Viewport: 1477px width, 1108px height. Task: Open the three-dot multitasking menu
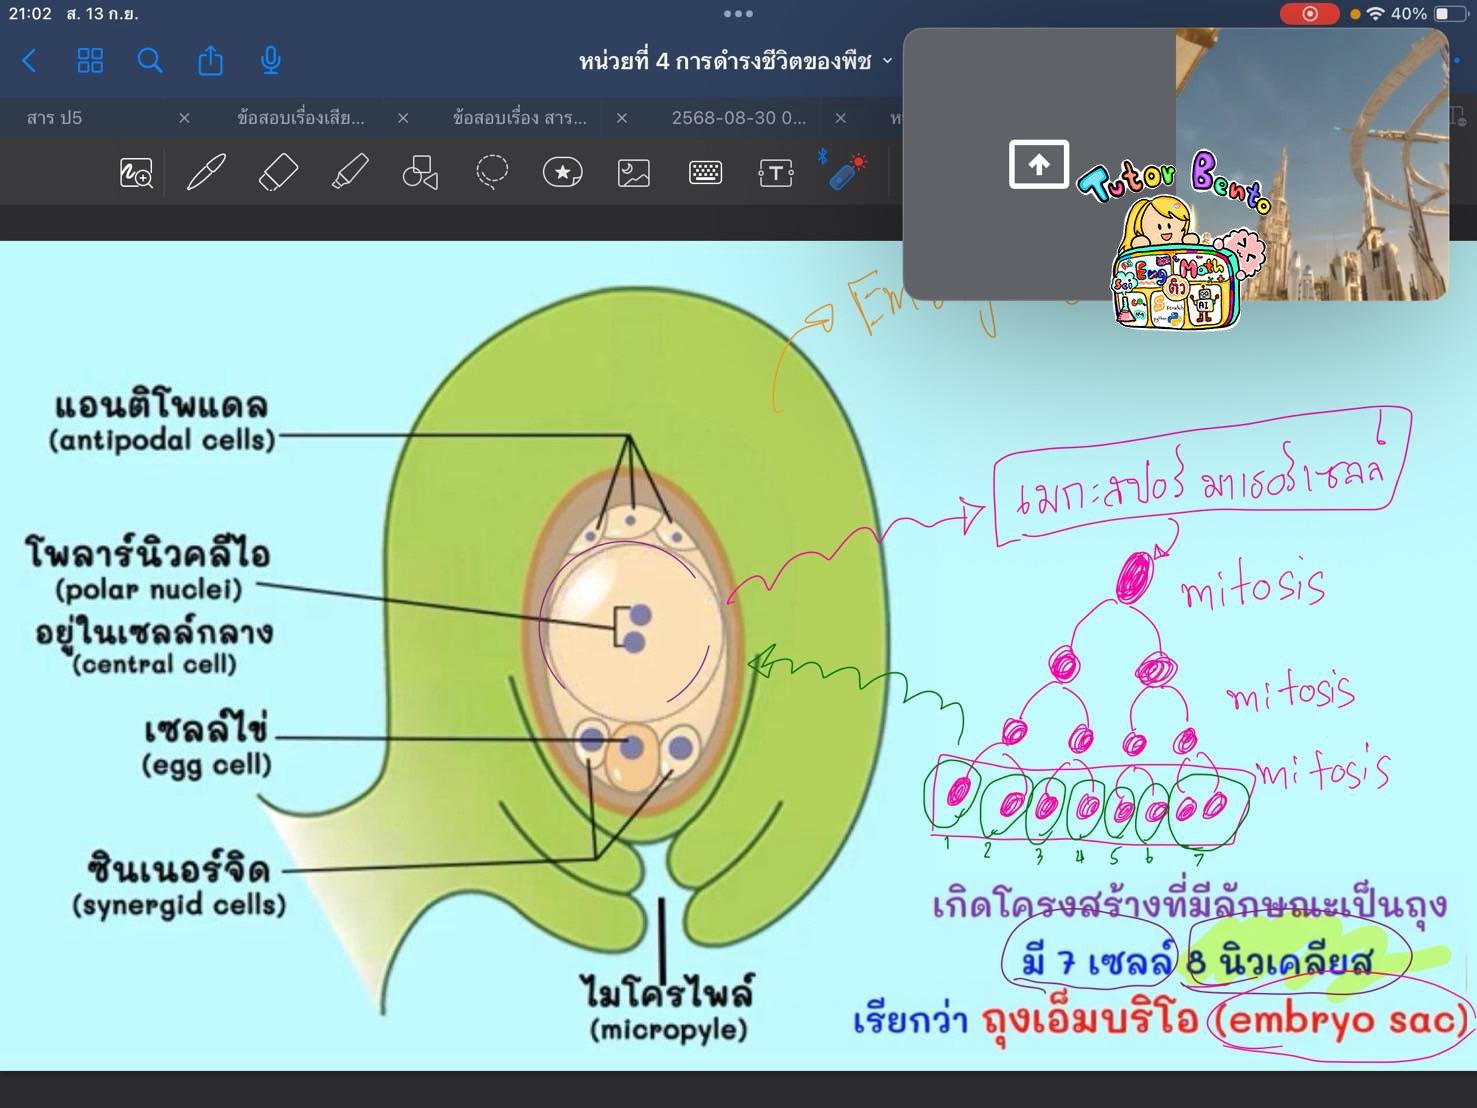pos(738,14)
